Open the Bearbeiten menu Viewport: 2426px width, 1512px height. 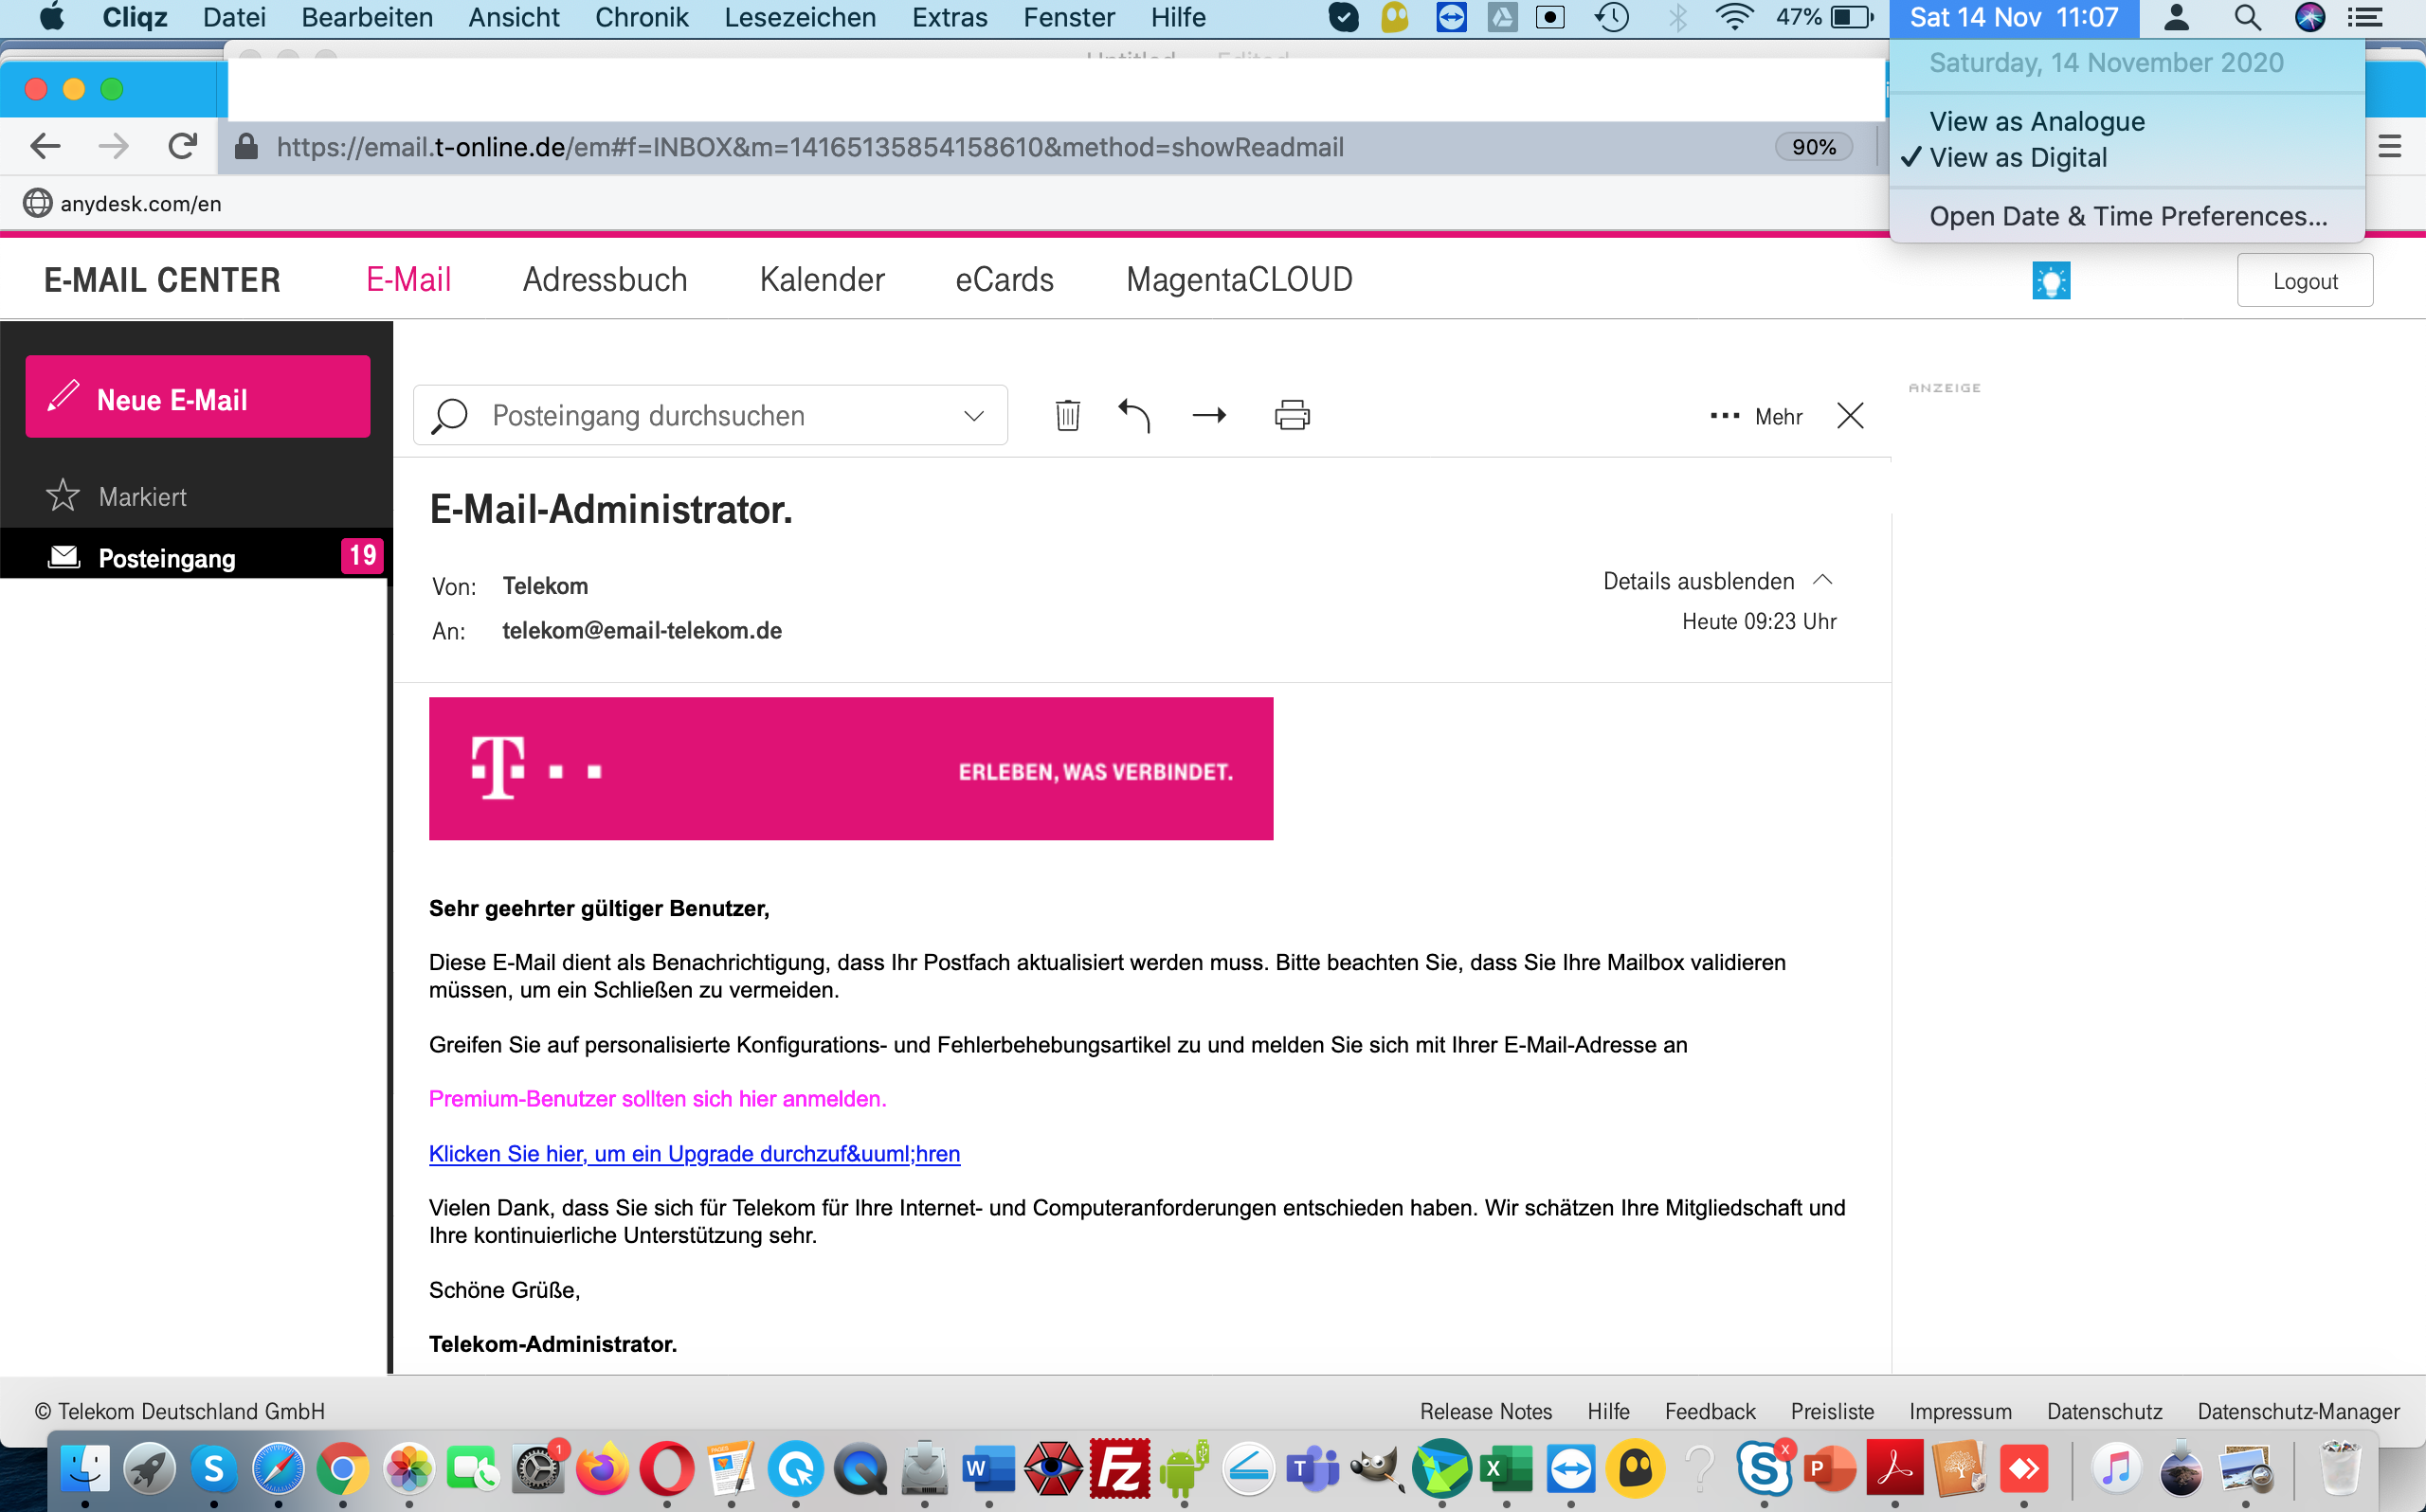367,17
